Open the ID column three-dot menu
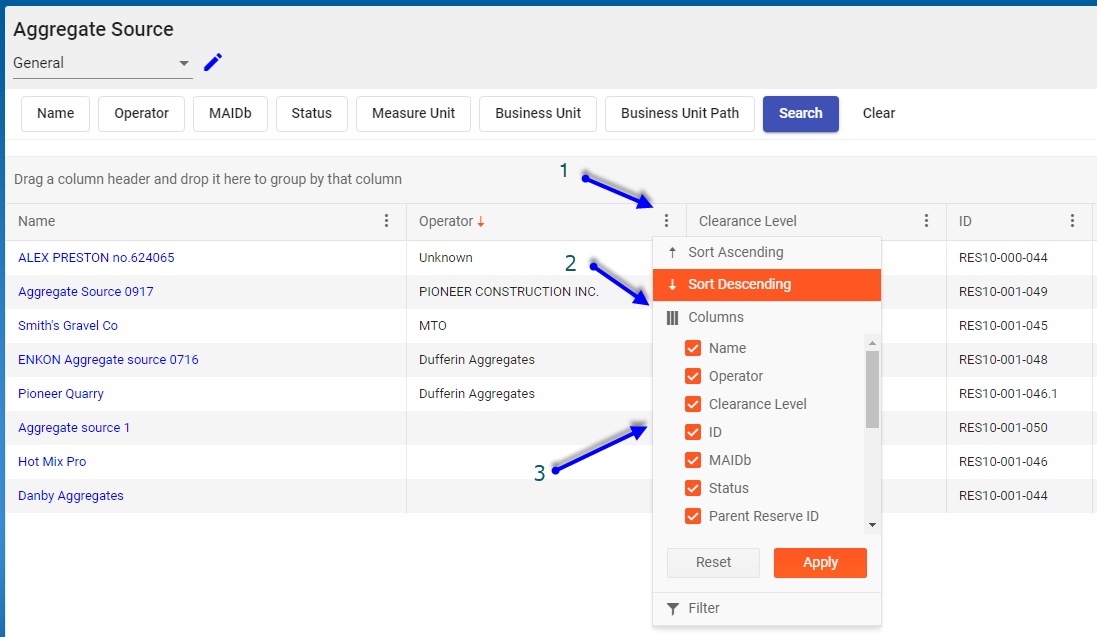The width and height of the screenshot is (1097, 637). pos(1073,221)
